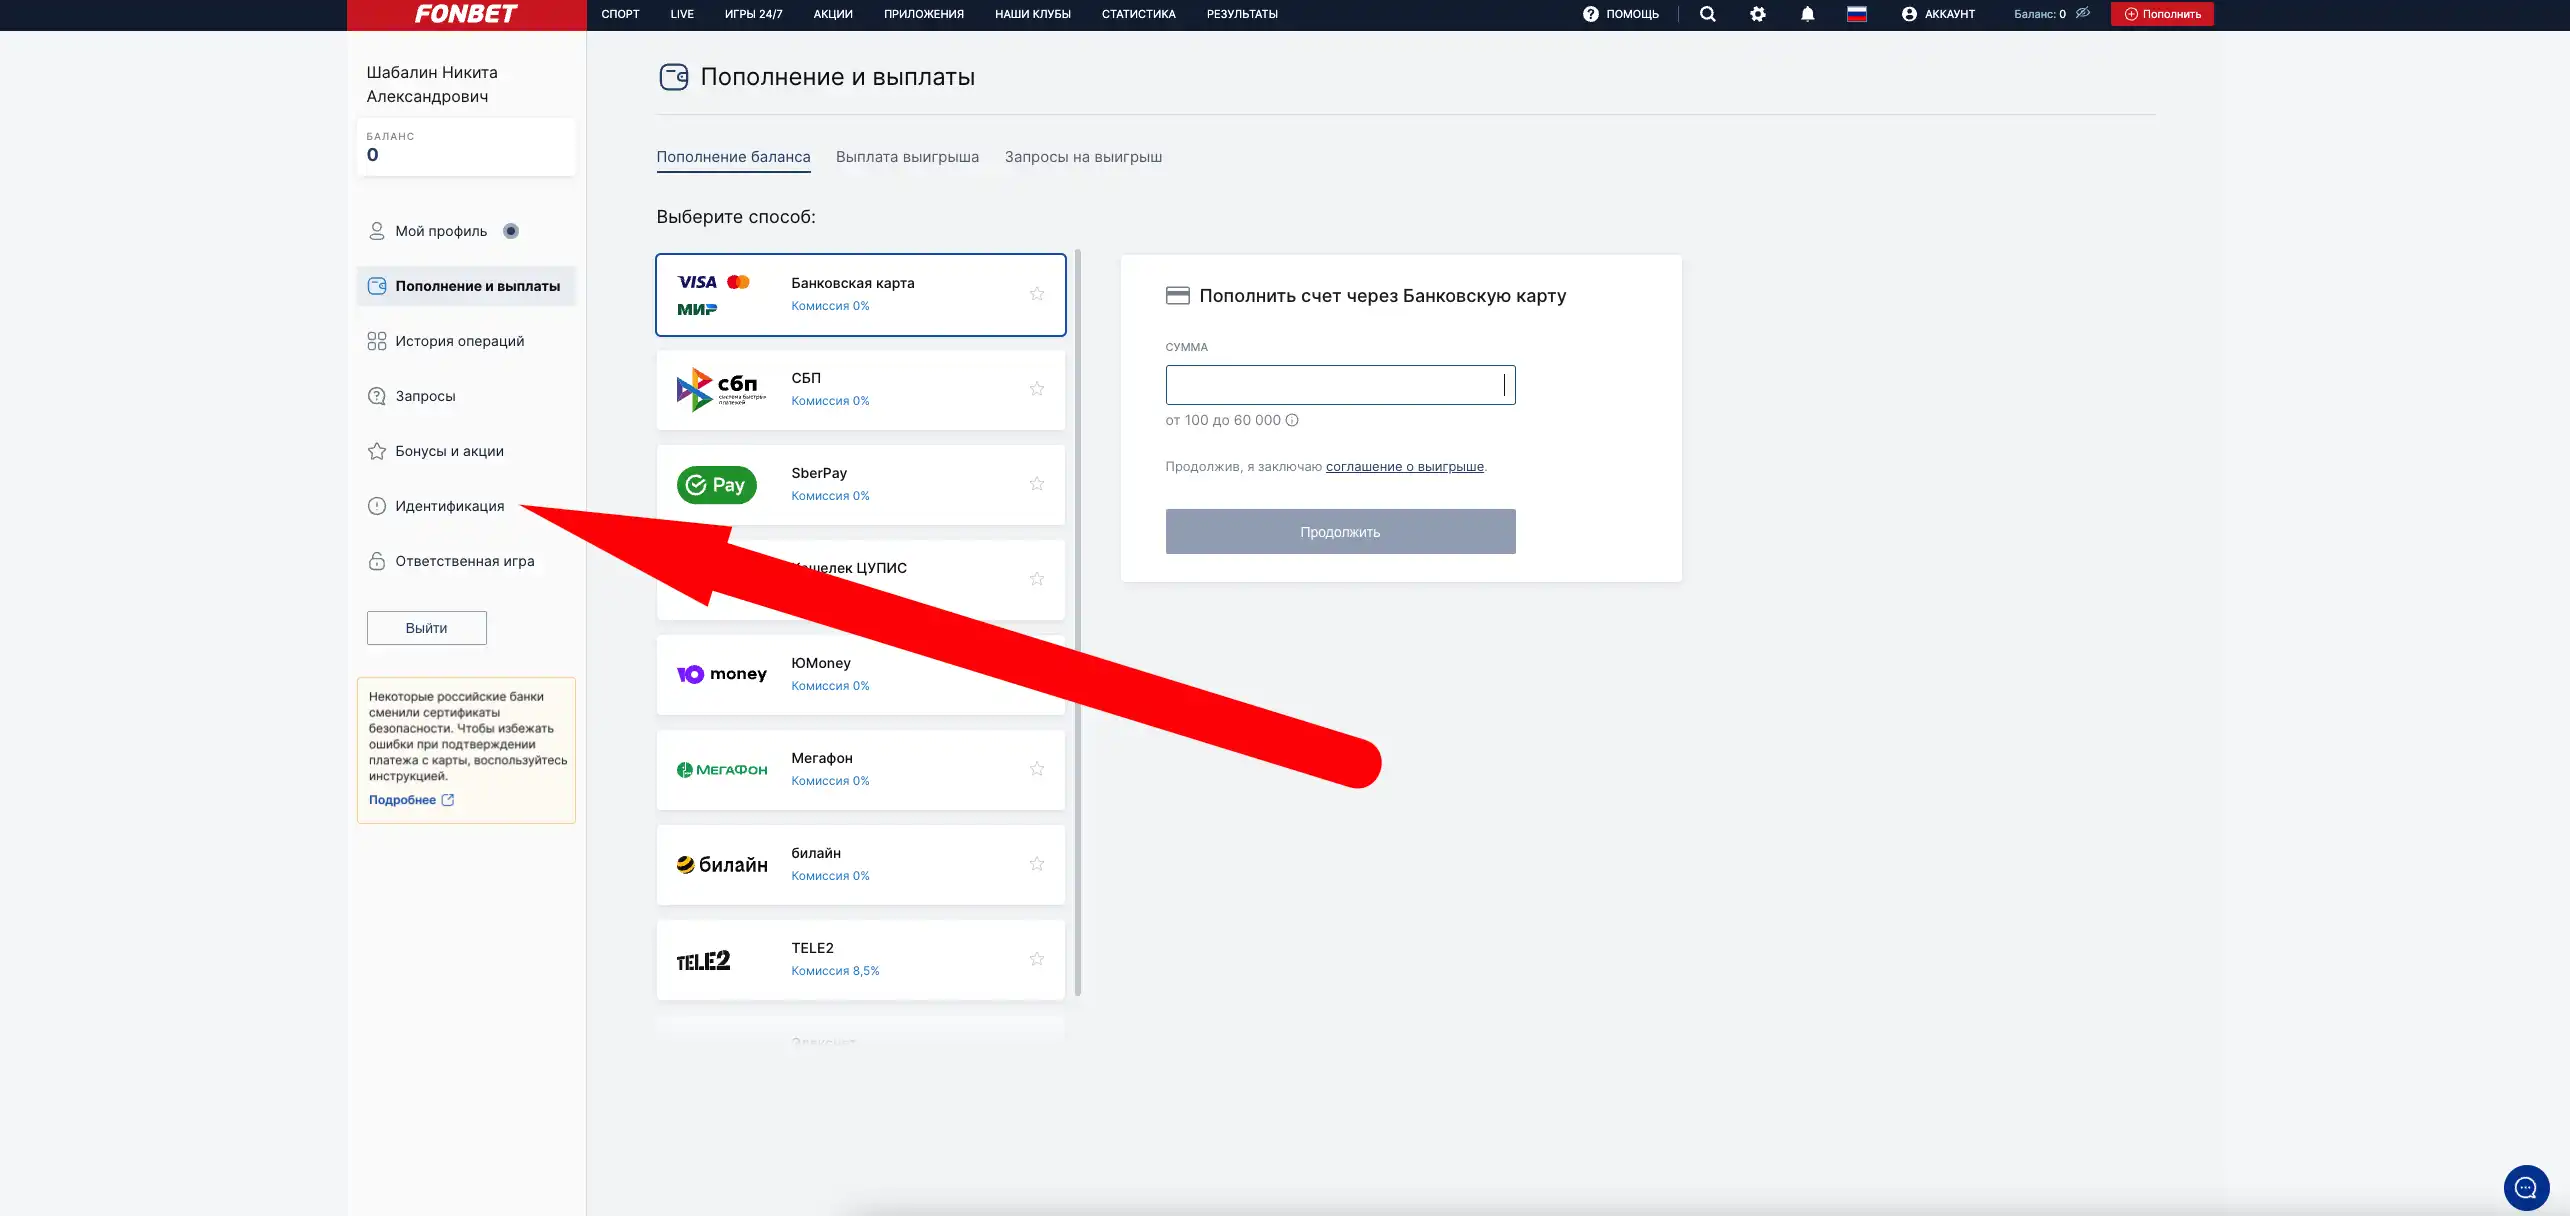Viewport: 2570px width, 1216px height.
Task: Click the Мой профиль status dot
Action: [511, 231]
